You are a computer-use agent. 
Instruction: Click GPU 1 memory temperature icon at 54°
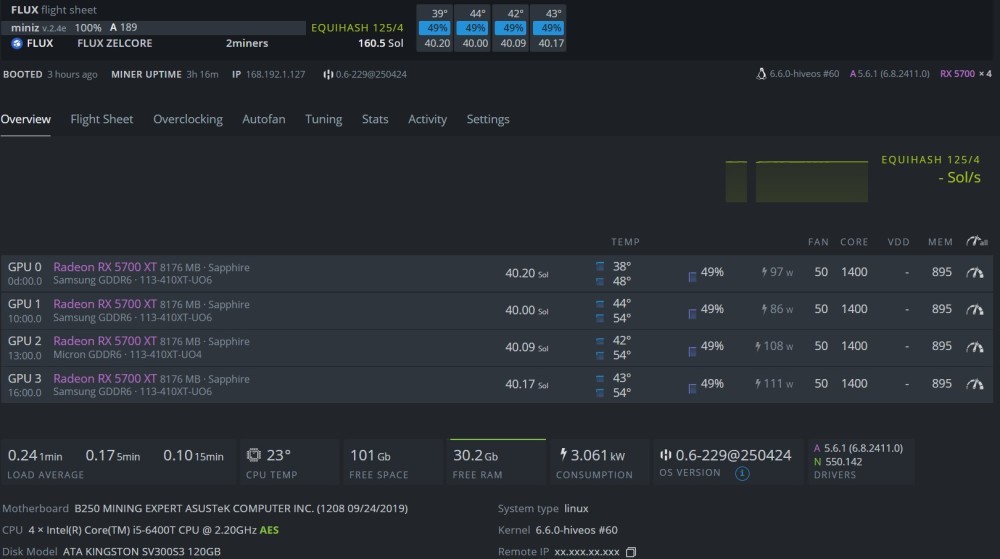599,318
